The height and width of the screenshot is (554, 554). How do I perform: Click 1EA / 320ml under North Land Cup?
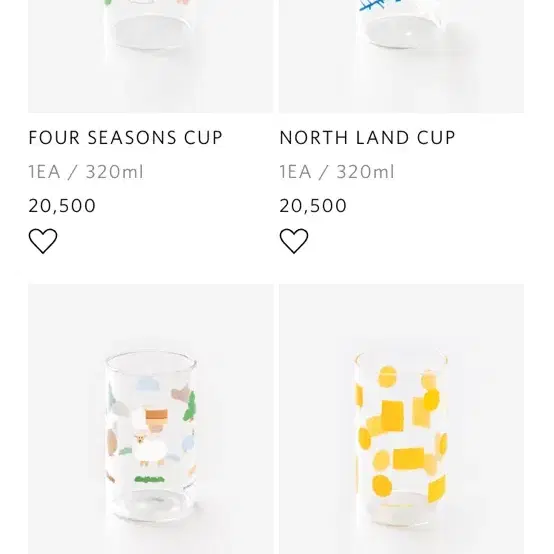point(337,172)
